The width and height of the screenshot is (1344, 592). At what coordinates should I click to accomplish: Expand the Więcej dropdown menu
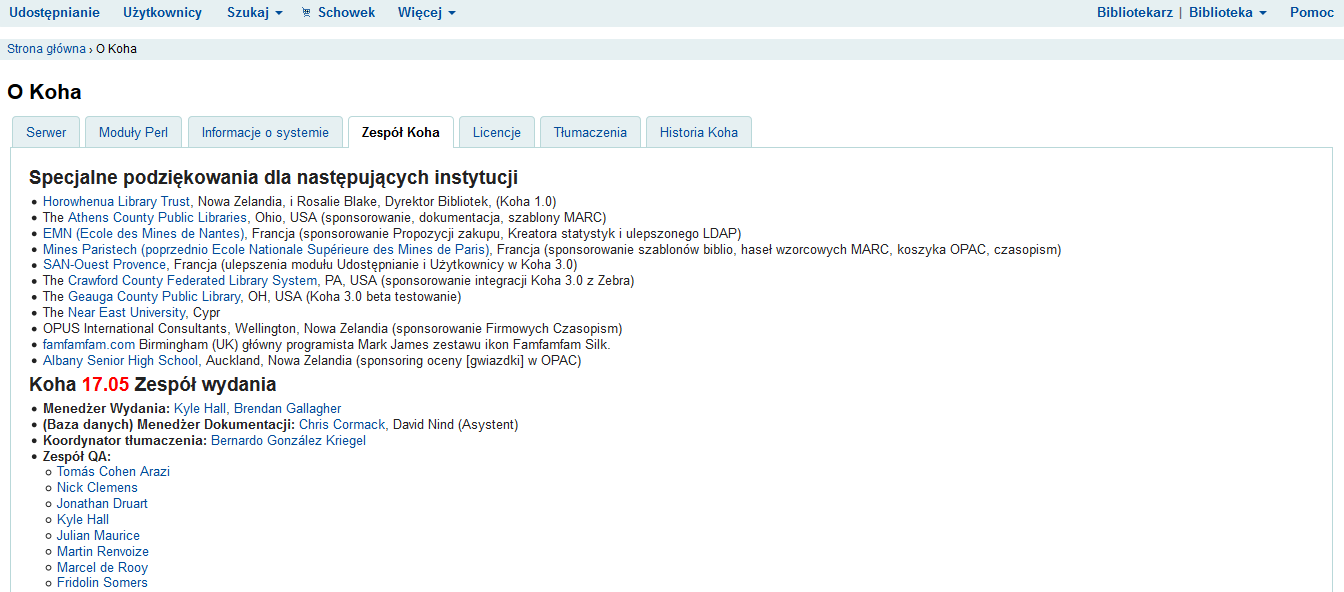click(426, 13)
